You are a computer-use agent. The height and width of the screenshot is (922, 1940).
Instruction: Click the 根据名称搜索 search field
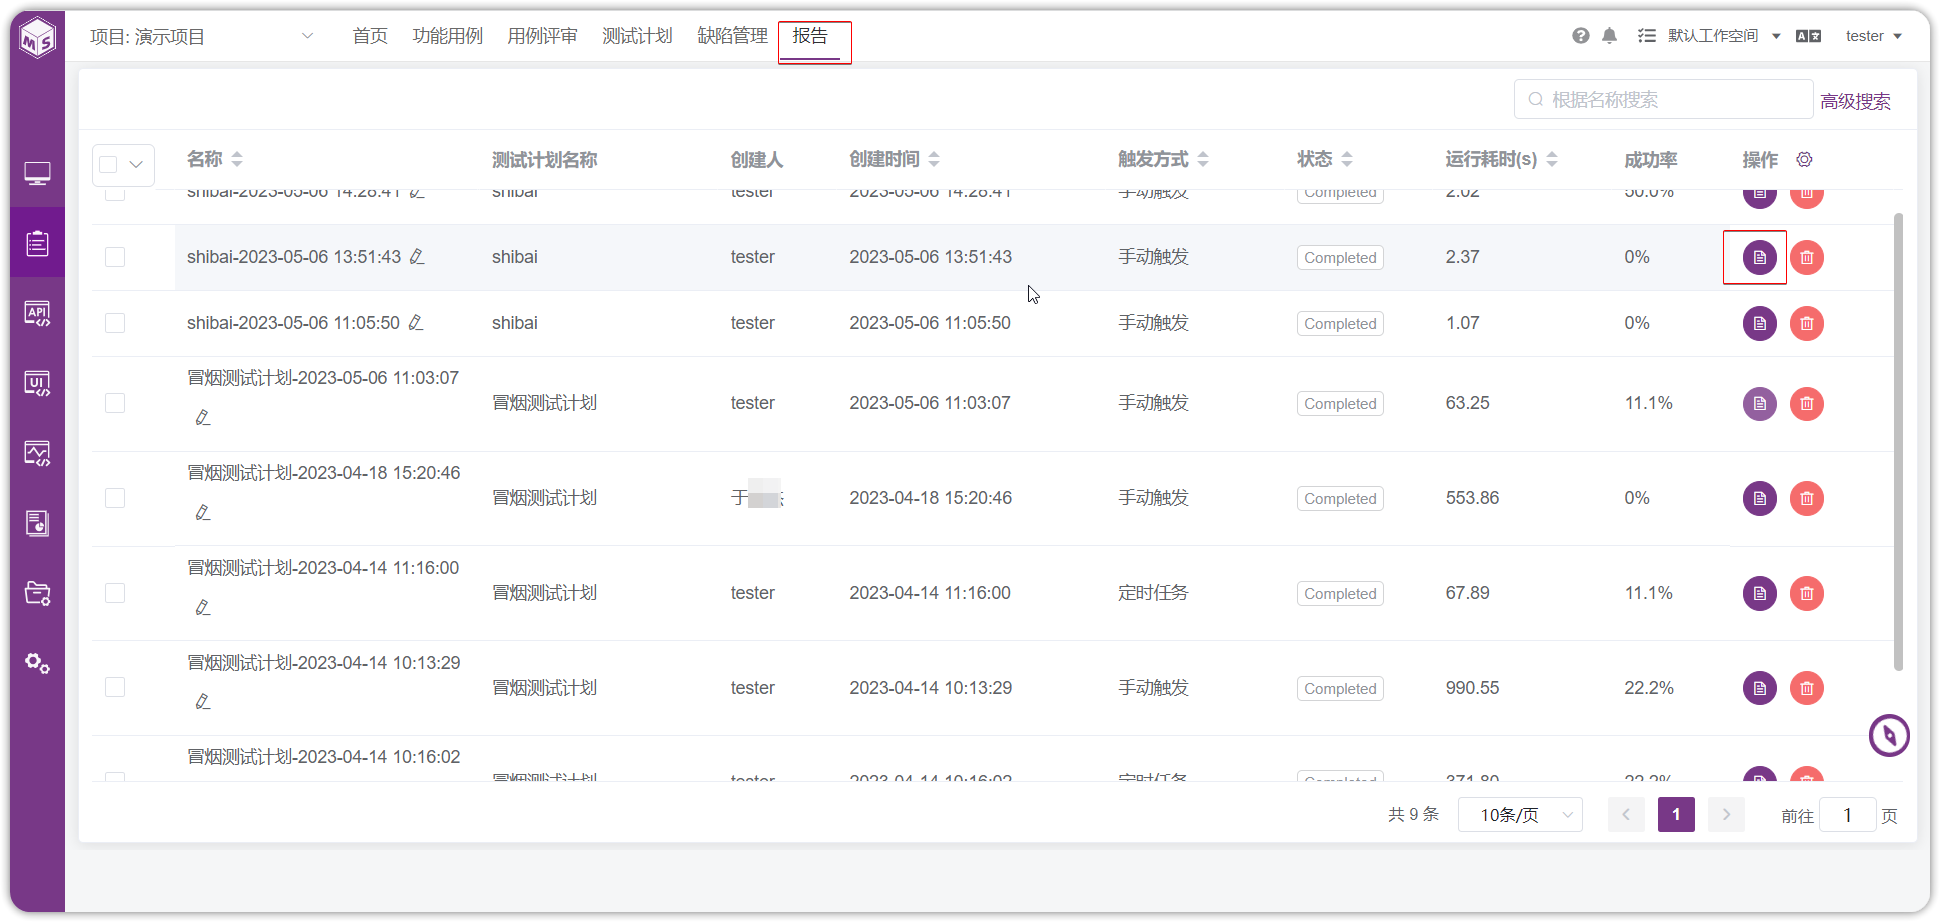pos(1664,100)
